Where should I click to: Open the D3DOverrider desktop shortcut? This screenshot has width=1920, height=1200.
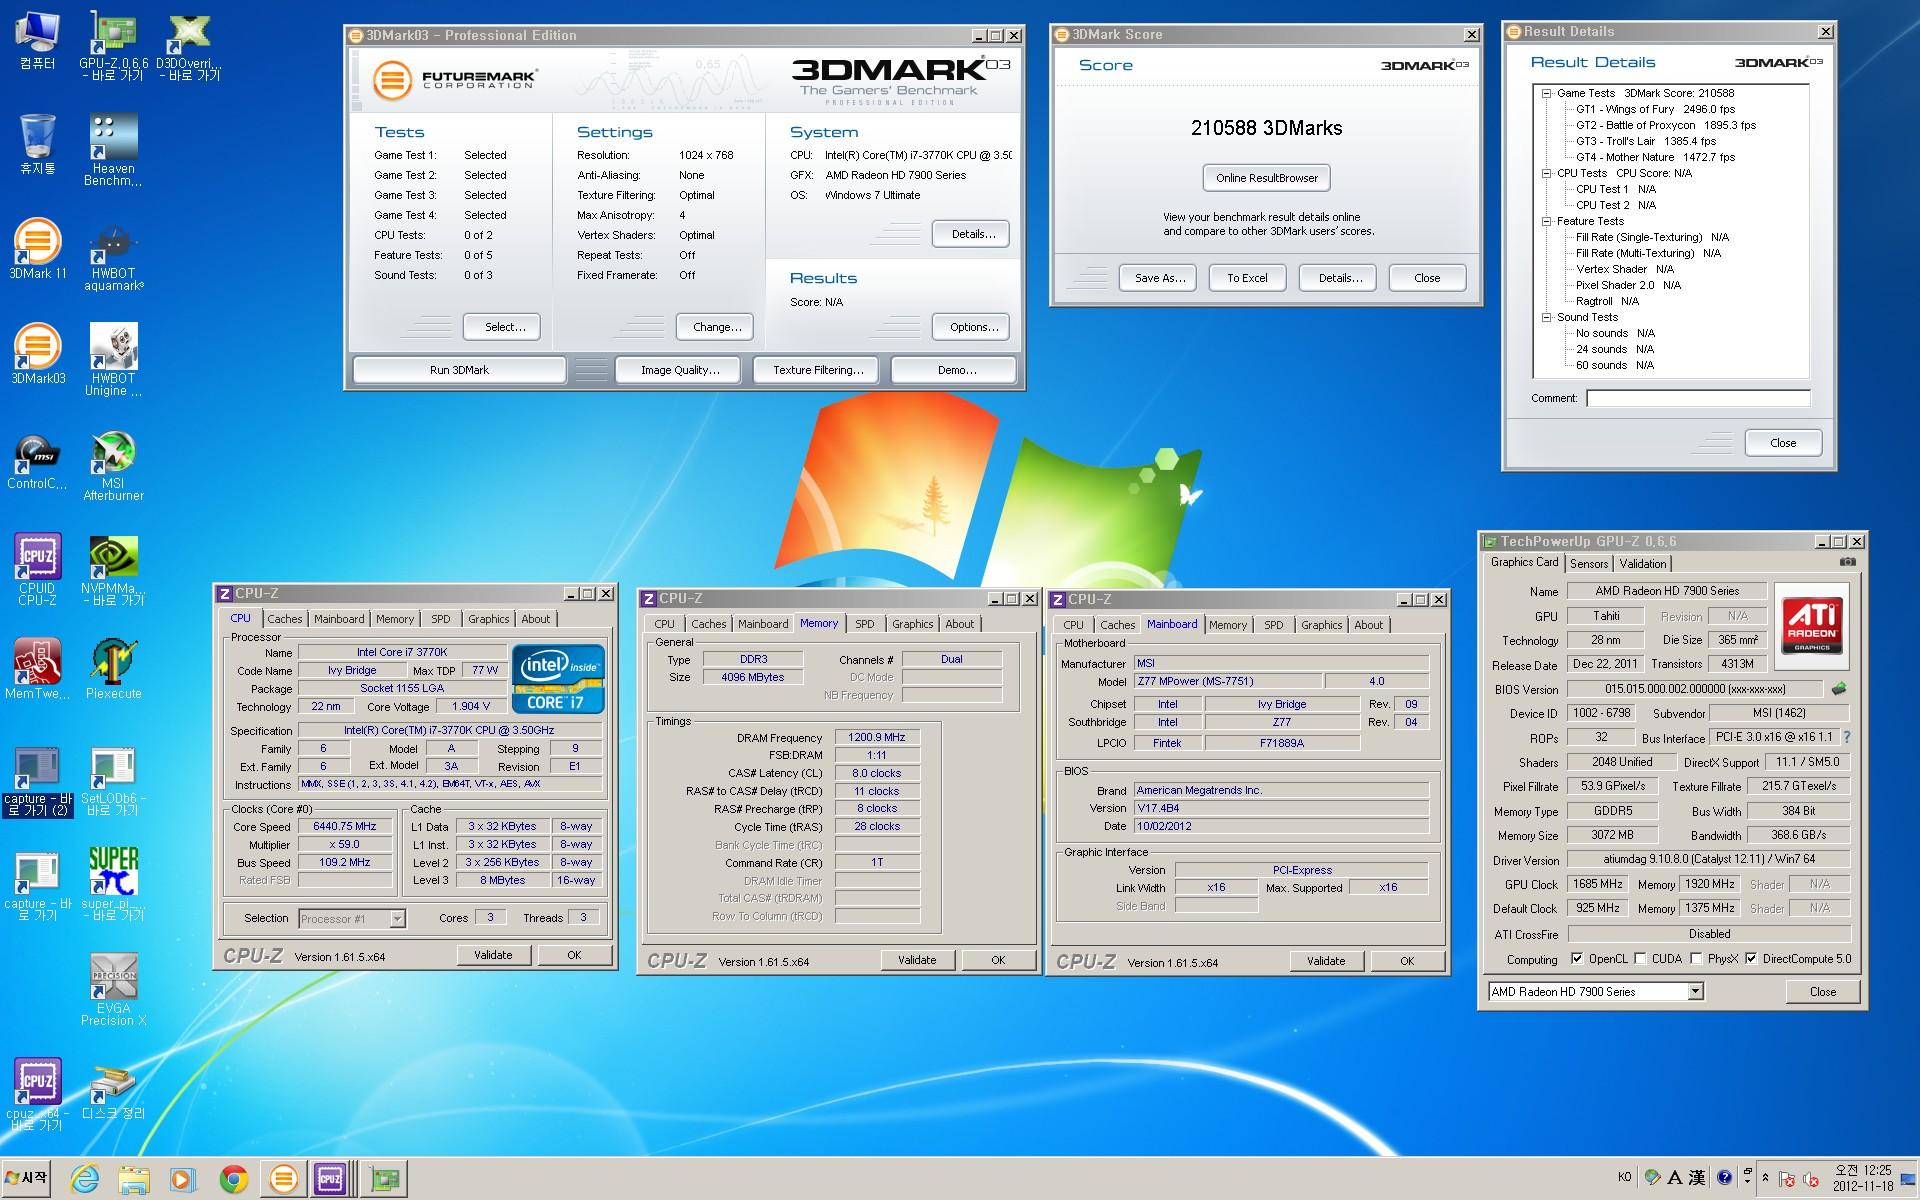(189, 45)
